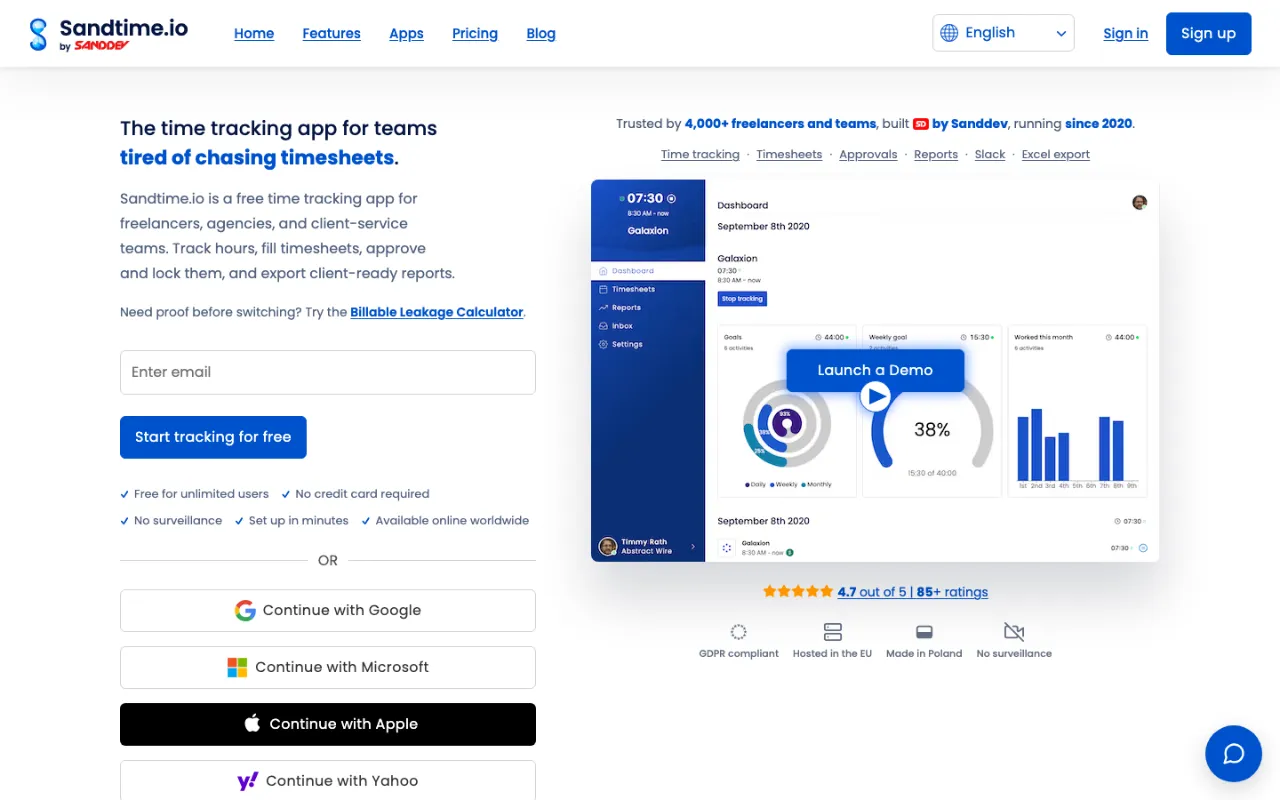Click the user avatar in the dashboard preview

click(x=1139, y=202)
